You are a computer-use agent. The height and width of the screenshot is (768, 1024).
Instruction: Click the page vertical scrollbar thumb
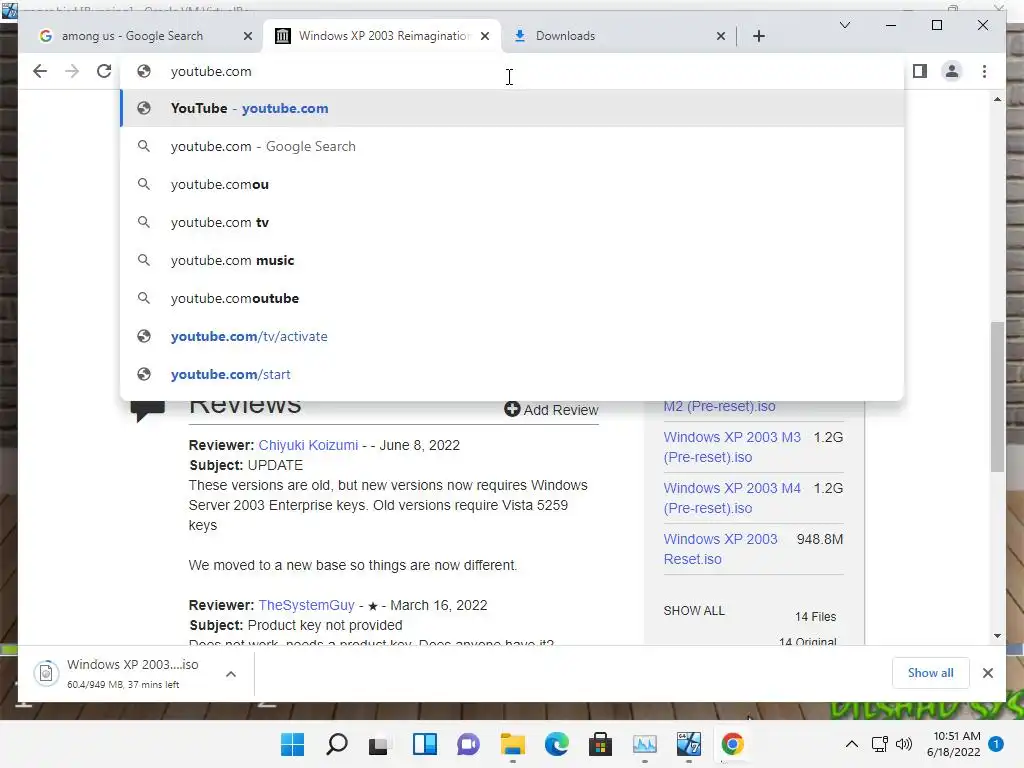point(997,397)
